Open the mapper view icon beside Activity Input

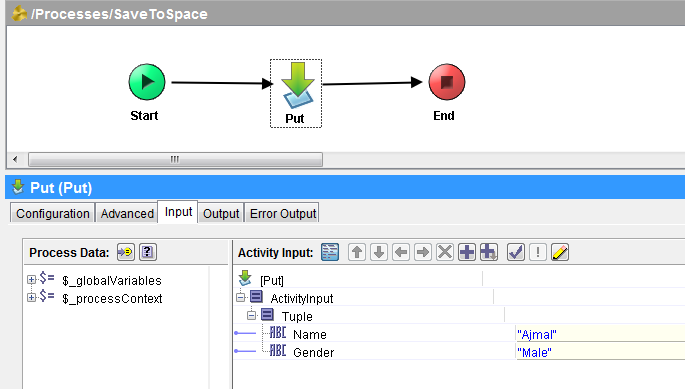(330, 252)
